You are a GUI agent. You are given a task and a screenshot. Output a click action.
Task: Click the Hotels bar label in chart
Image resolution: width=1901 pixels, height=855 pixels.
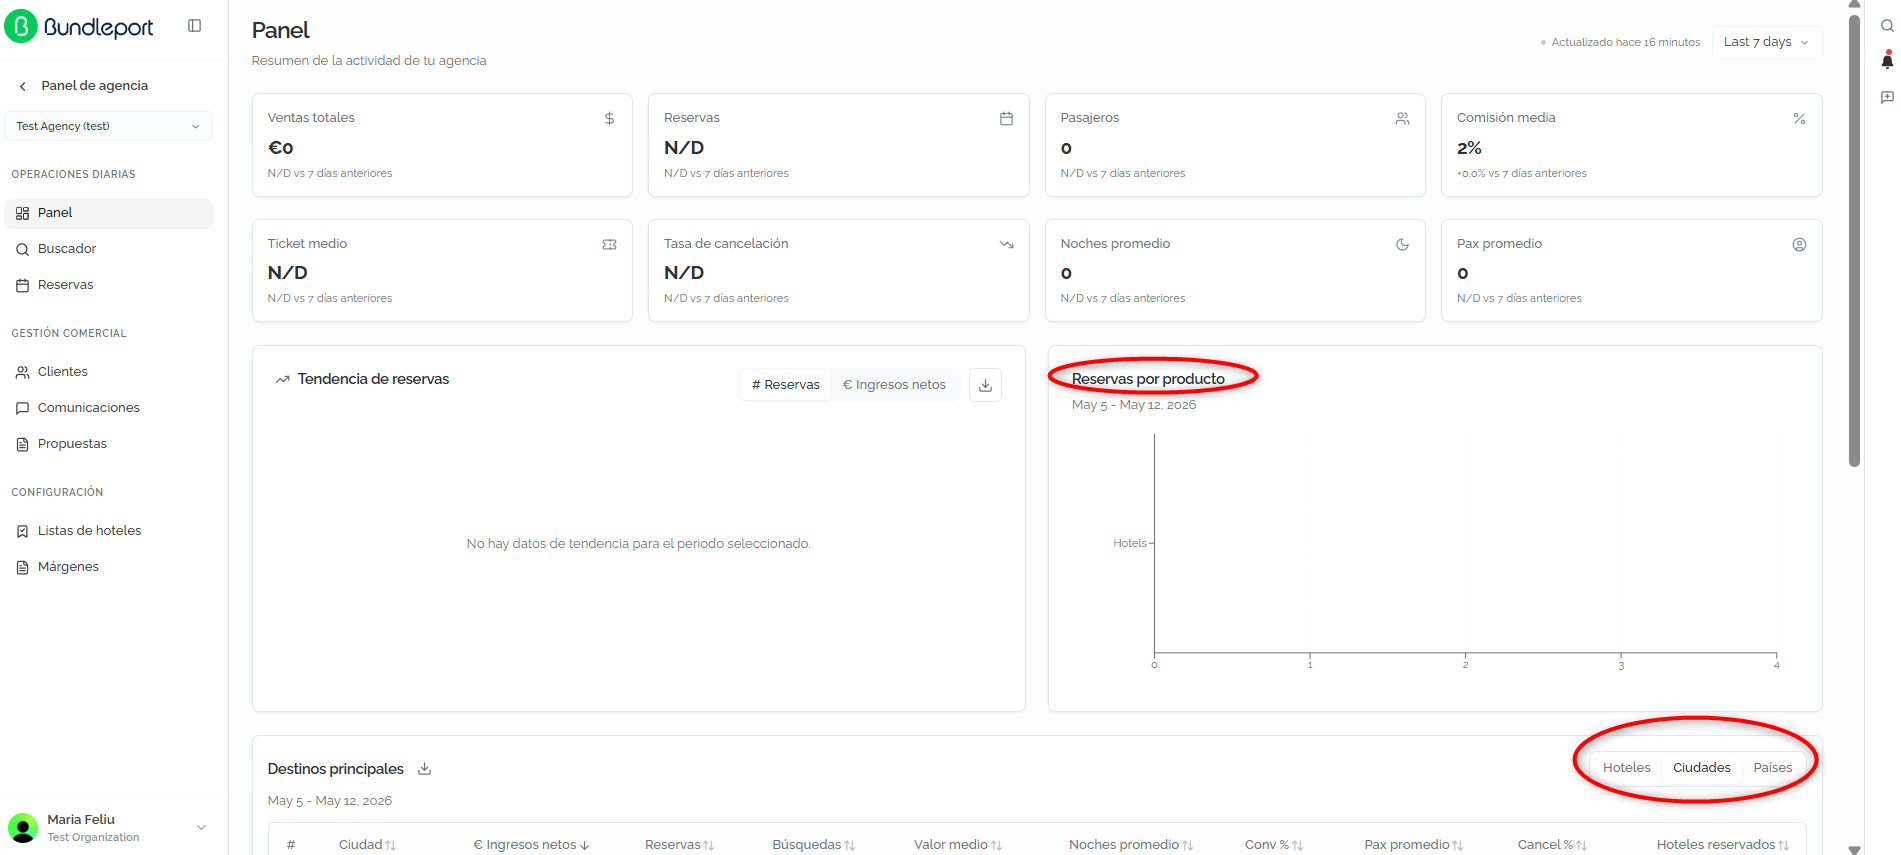[x=1130, y=544]
